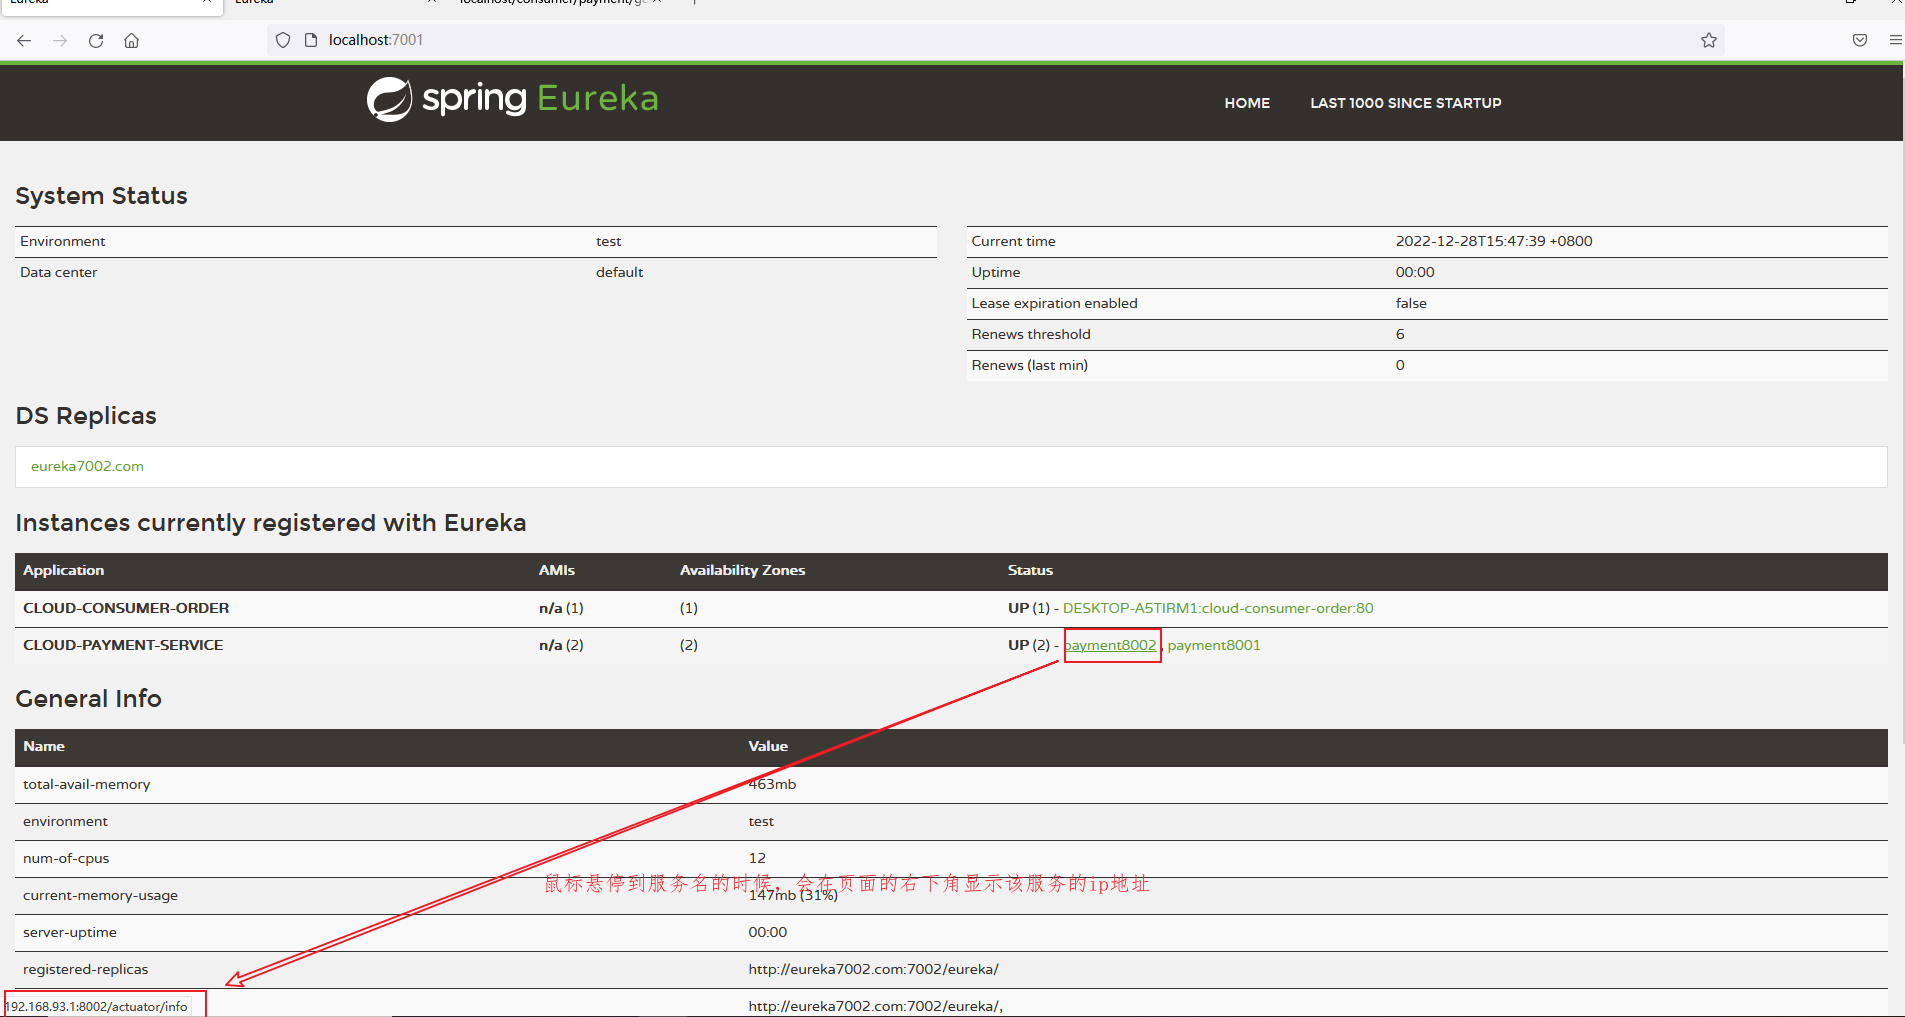Click the AMIs column header

[557, 570]
